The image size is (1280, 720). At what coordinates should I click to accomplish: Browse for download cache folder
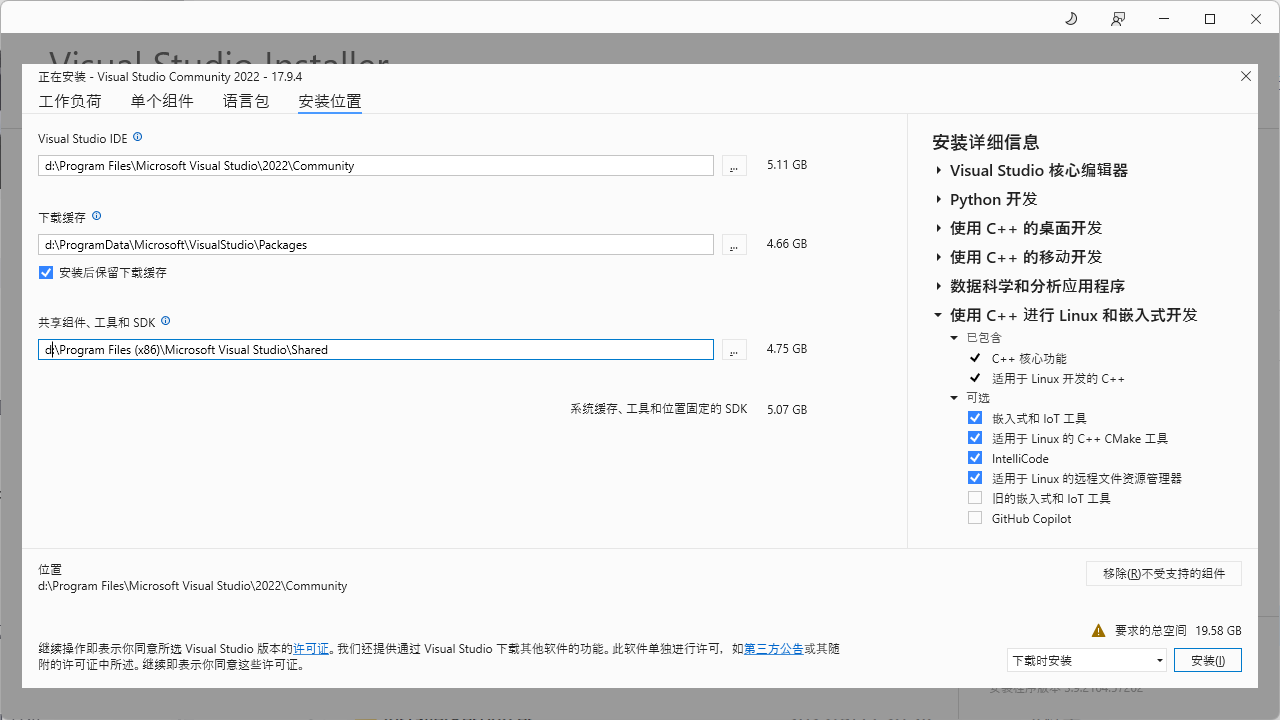(x=734, y=245)
